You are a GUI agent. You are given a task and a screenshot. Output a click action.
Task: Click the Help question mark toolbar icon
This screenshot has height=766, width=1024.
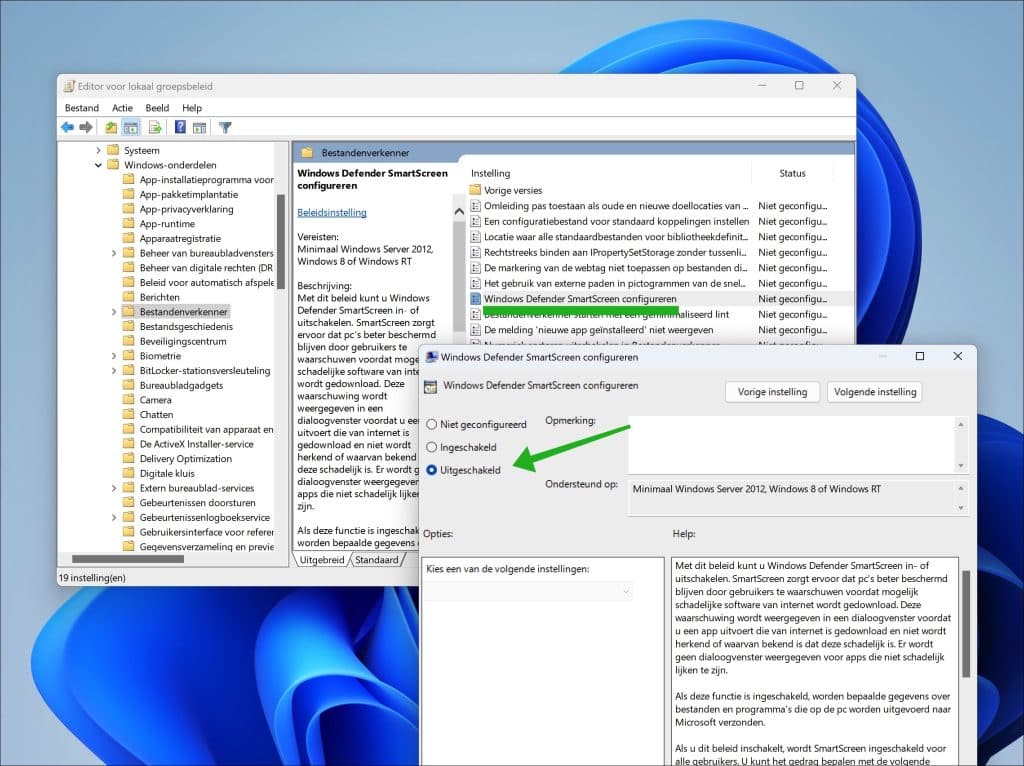180,126
